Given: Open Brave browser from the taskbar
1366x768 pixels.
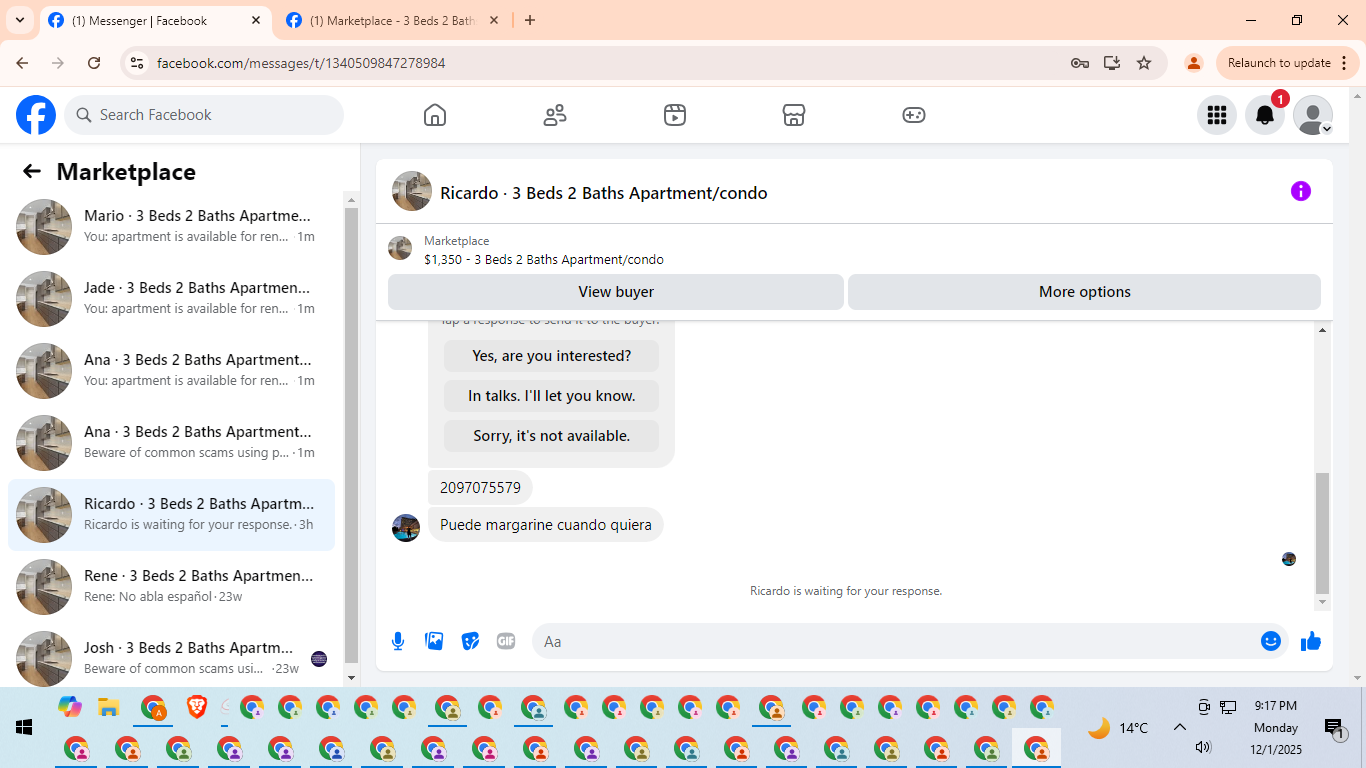Looking at the screenshot, I should coord(197,708).
